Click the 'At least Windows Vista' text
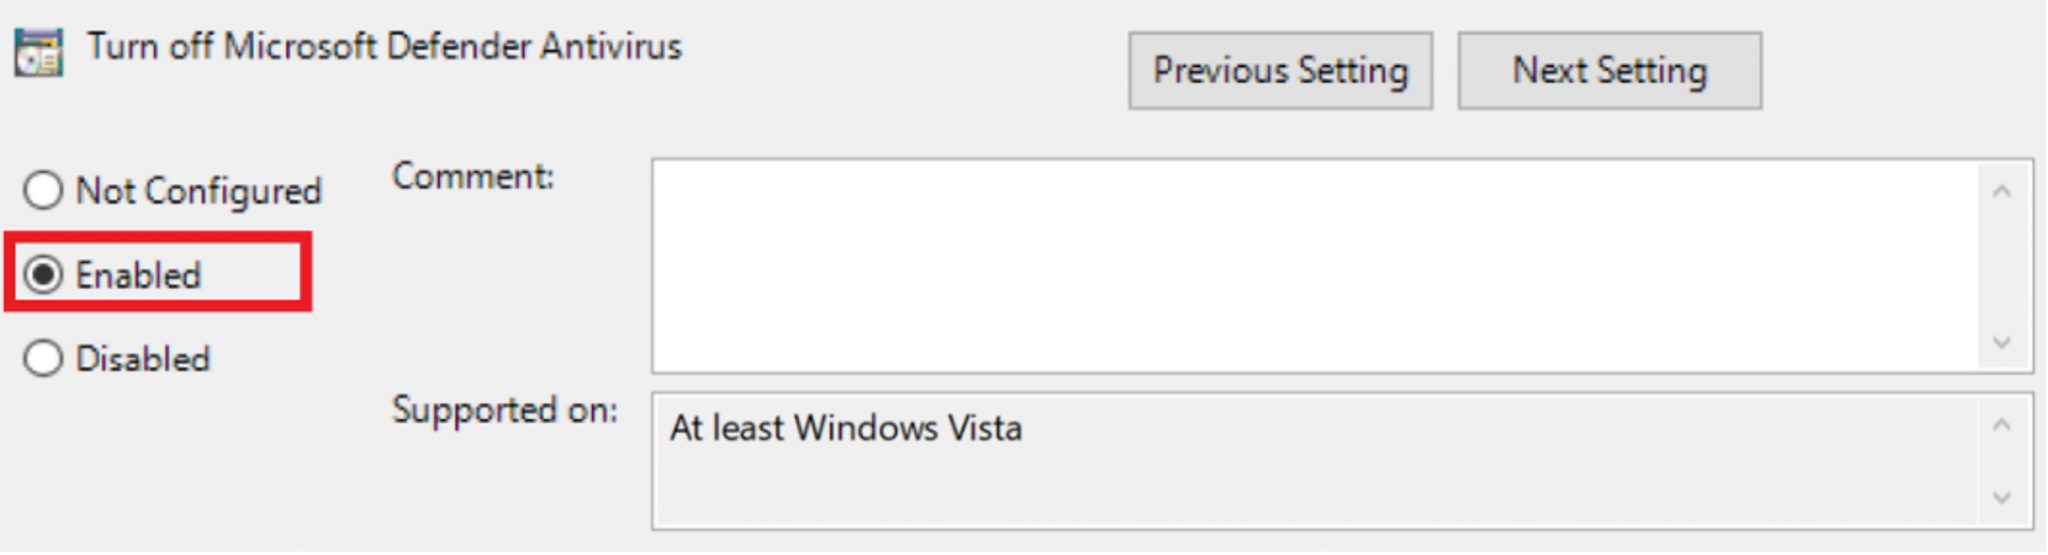 click(846, 428)
